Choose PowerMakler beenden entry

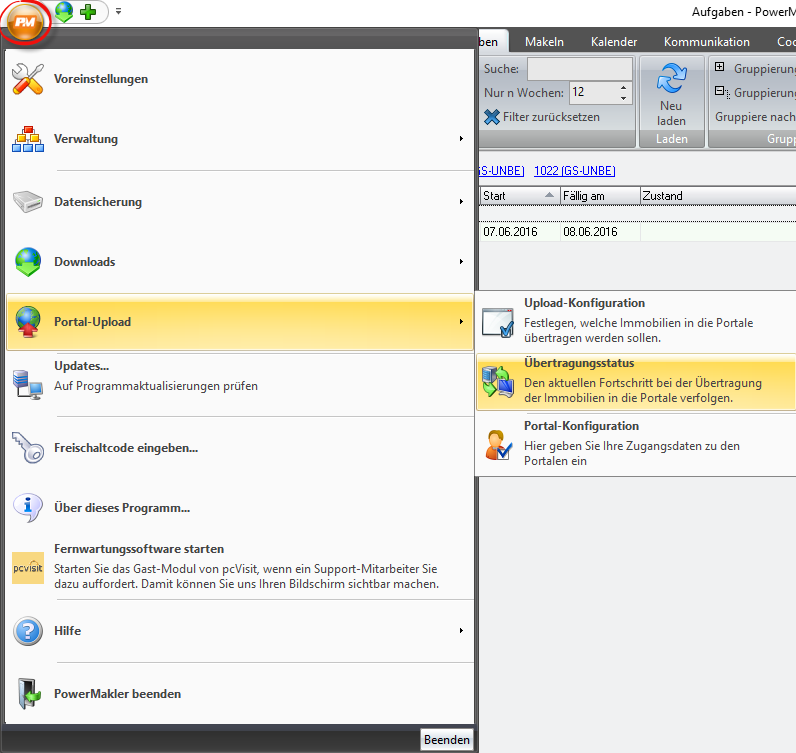[x=240, y=694]
